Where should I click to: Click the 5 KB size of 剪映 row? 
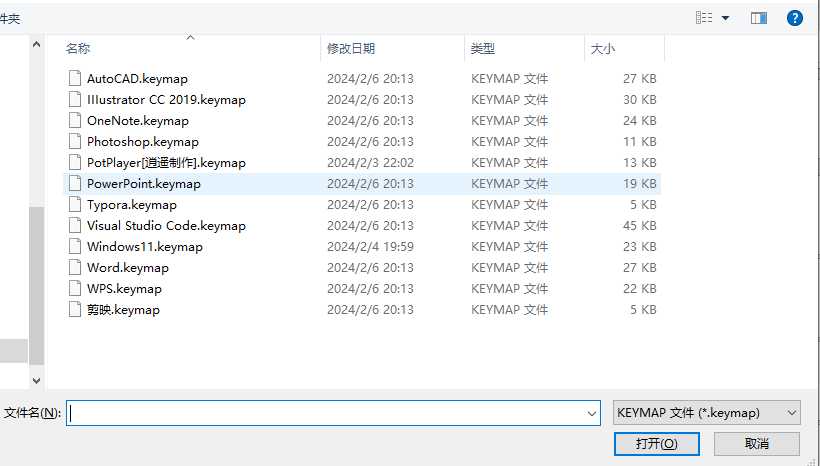(x=643, y=309)
